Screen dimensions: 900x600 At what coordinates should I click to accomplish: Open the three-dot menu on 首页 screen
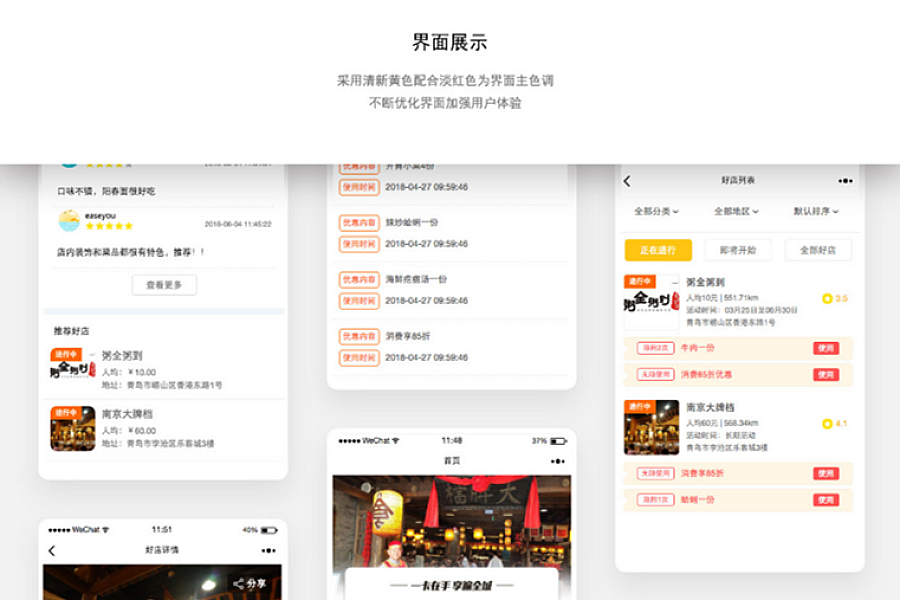[x=557, y=461]
